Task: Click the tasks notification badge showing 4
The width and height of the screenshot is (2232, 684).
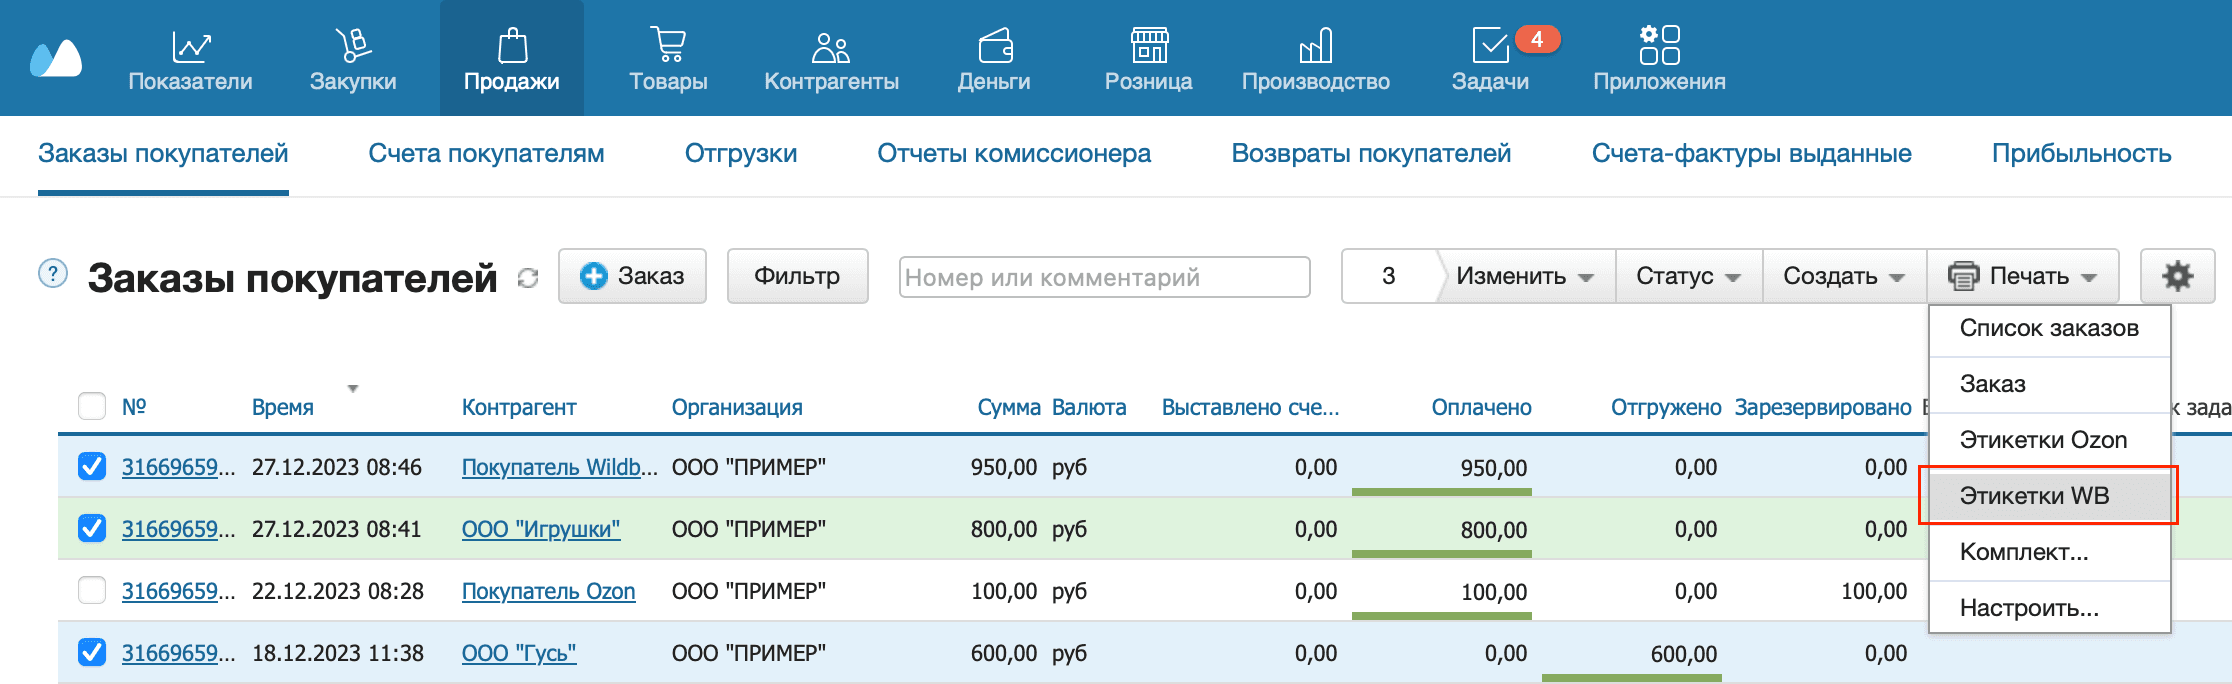Action: [1537, 39]
